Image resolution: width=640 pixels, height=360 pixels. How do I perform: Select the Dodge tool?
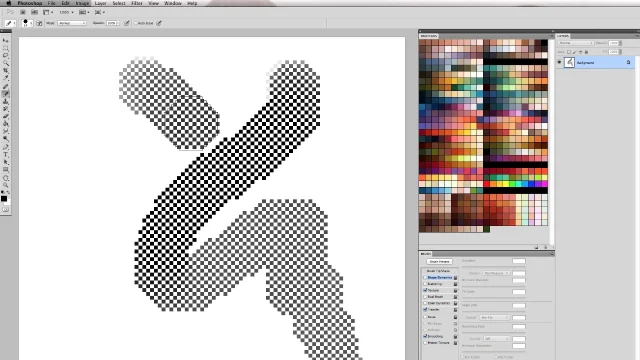pos(5,139)
